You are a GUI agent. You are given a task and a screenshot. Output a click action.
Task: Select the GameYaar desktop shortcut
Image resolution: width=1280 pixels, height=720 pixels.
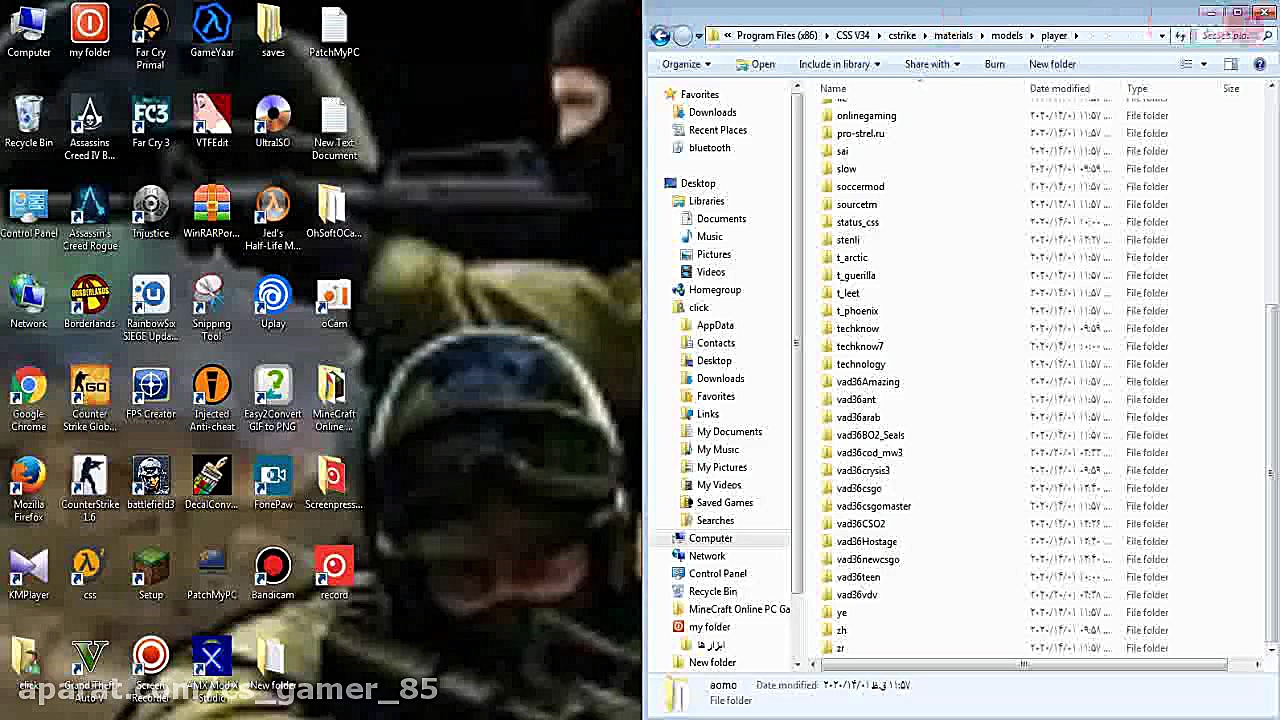[212, 32]
